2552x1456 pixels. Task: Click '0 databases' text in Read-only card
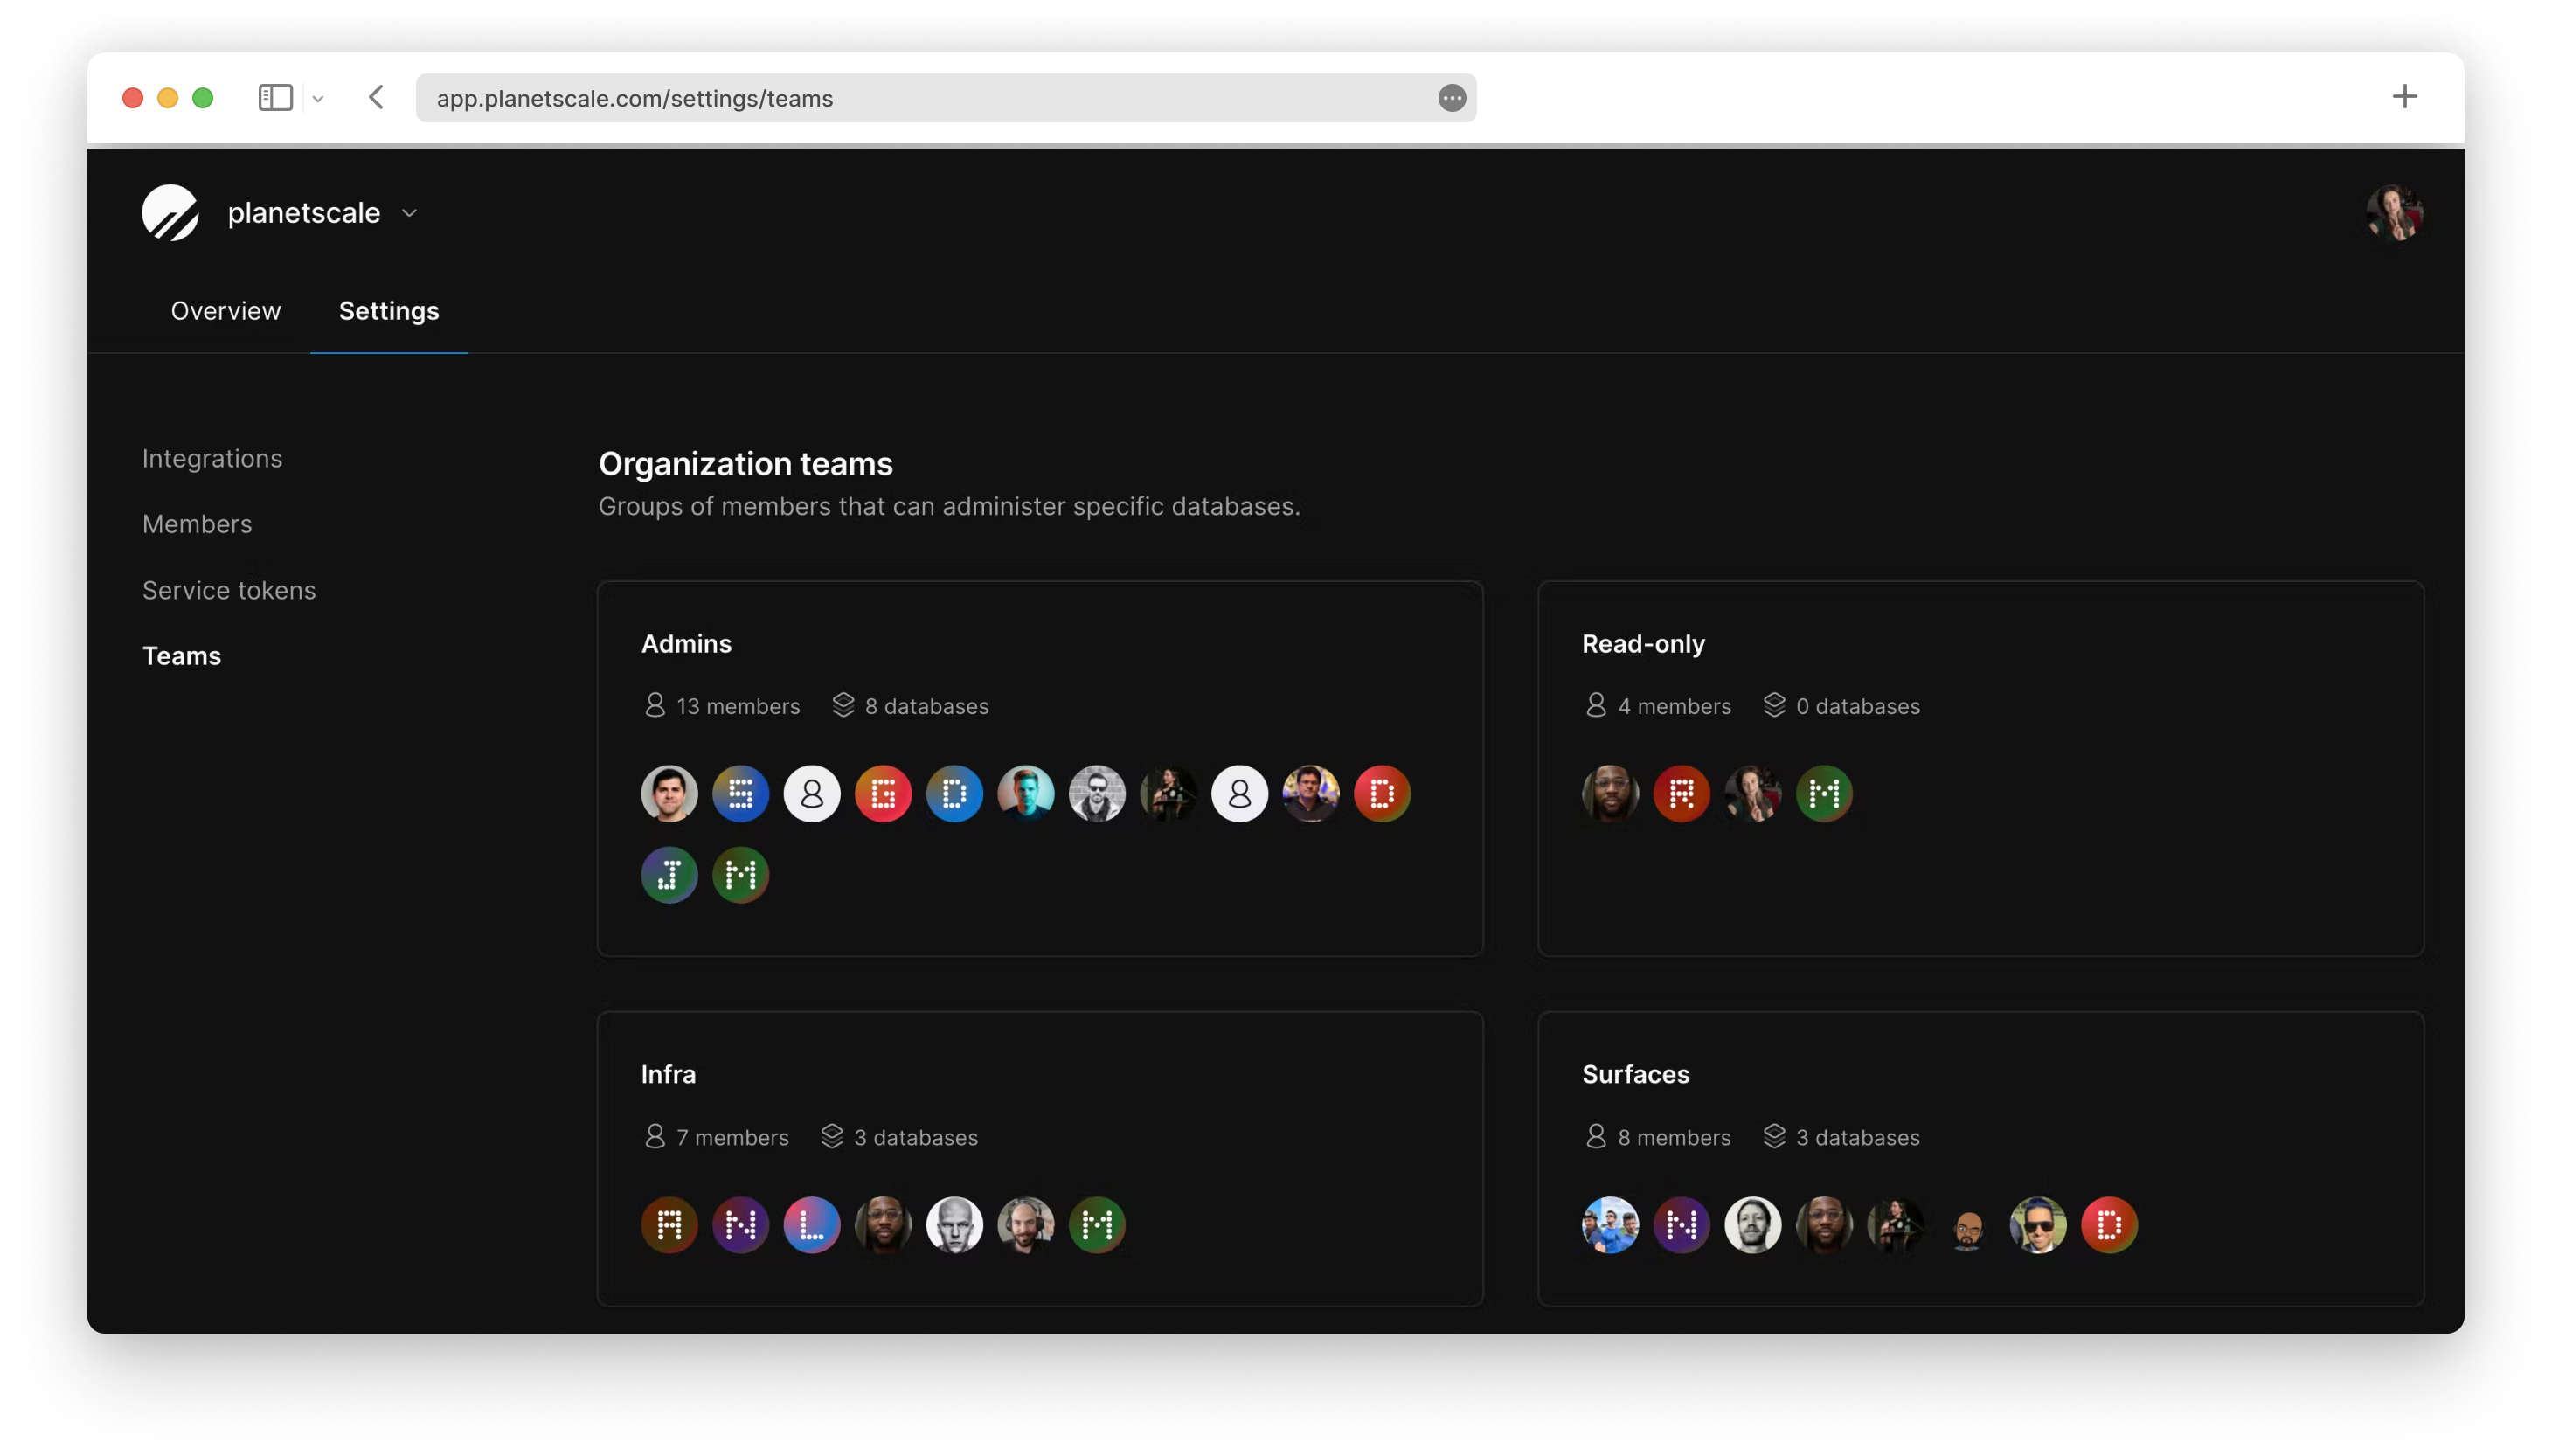1858,706
